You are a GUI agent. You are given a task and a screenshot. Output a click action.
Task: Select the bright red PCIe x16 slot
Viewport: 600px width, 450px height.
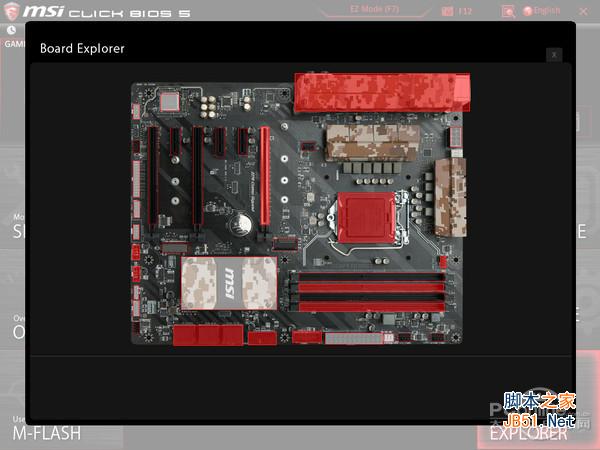[265, 176]
